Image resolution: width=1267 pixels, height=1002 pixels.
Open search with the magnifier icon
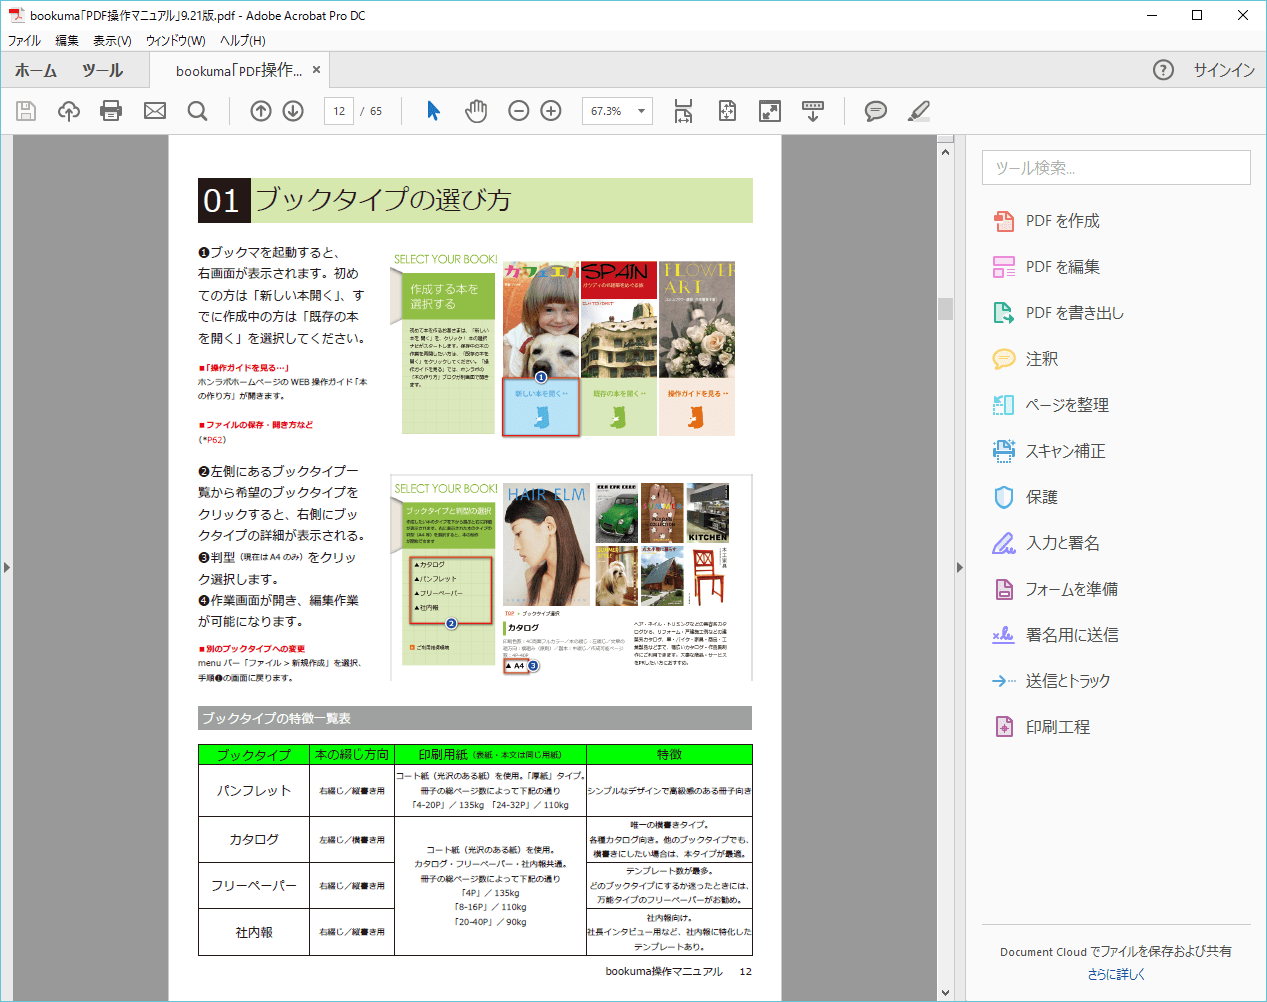(x=197, y=111)
